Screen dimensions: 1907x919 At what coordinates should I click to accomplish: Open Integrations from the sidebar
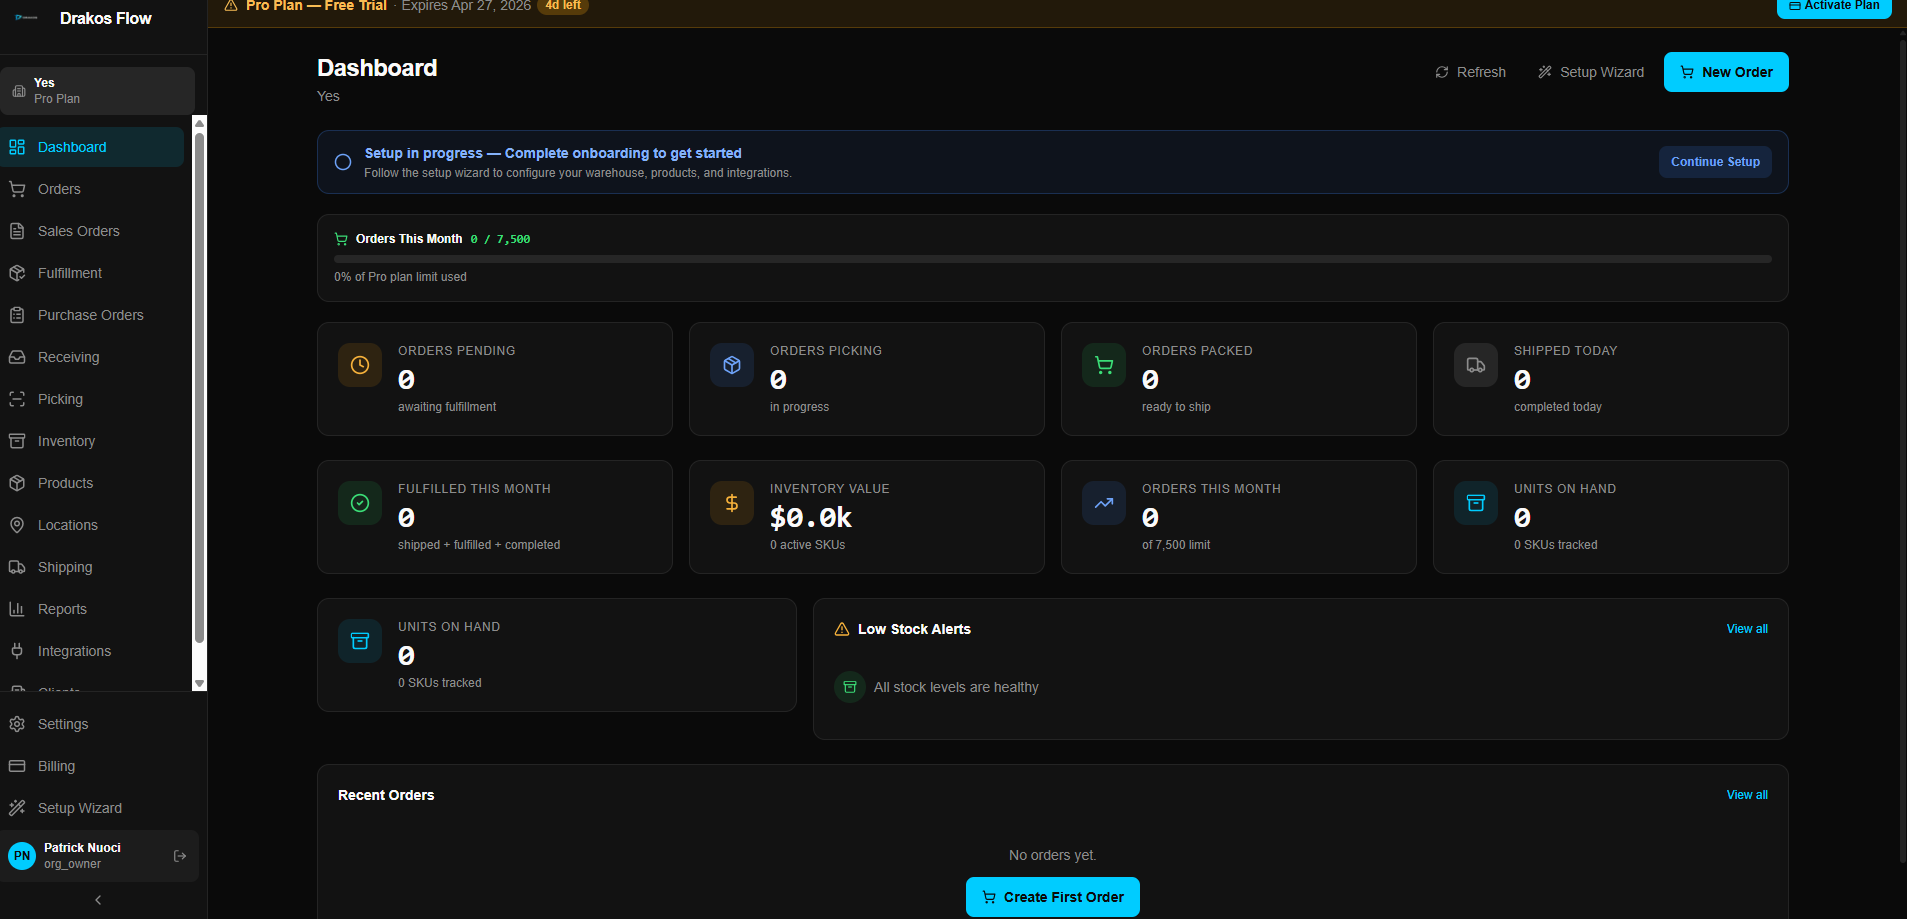(x=92, y=651)
